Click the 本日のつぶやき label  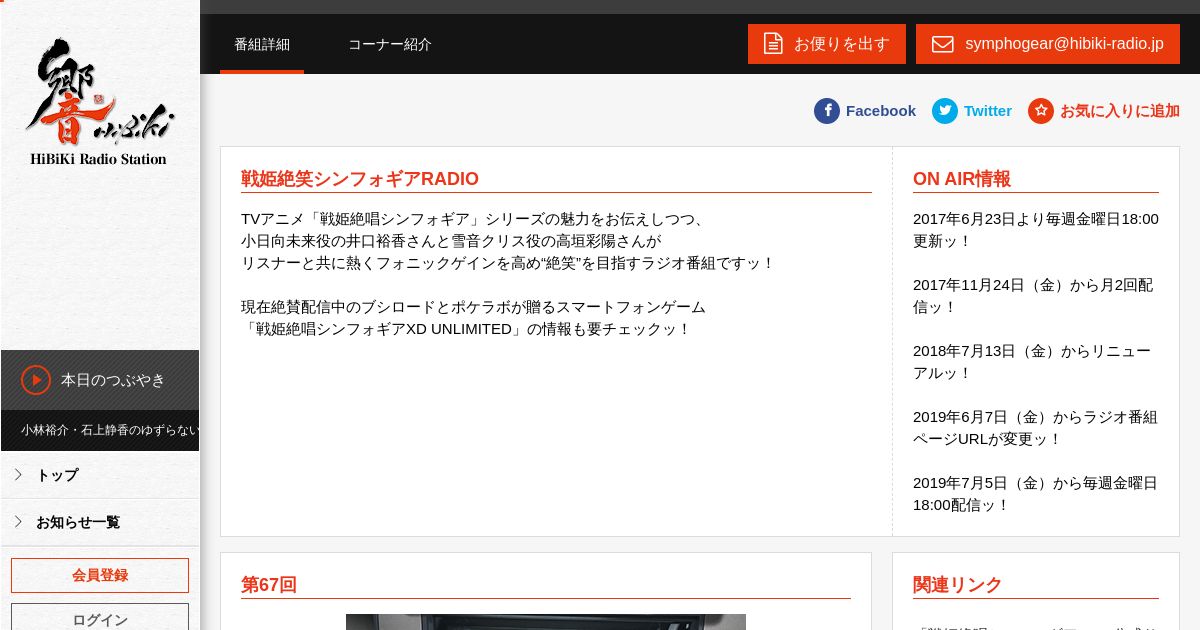(113, 380)
